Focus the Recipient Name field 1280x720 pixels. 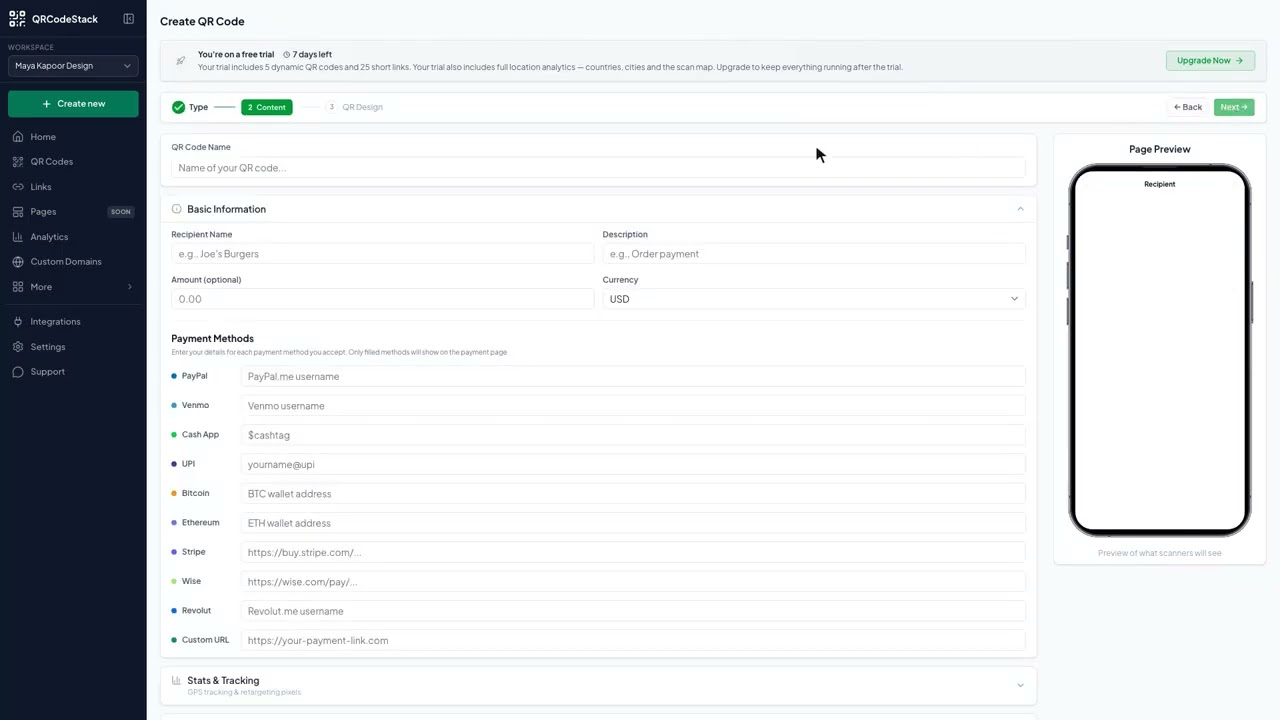coord(383,254)
